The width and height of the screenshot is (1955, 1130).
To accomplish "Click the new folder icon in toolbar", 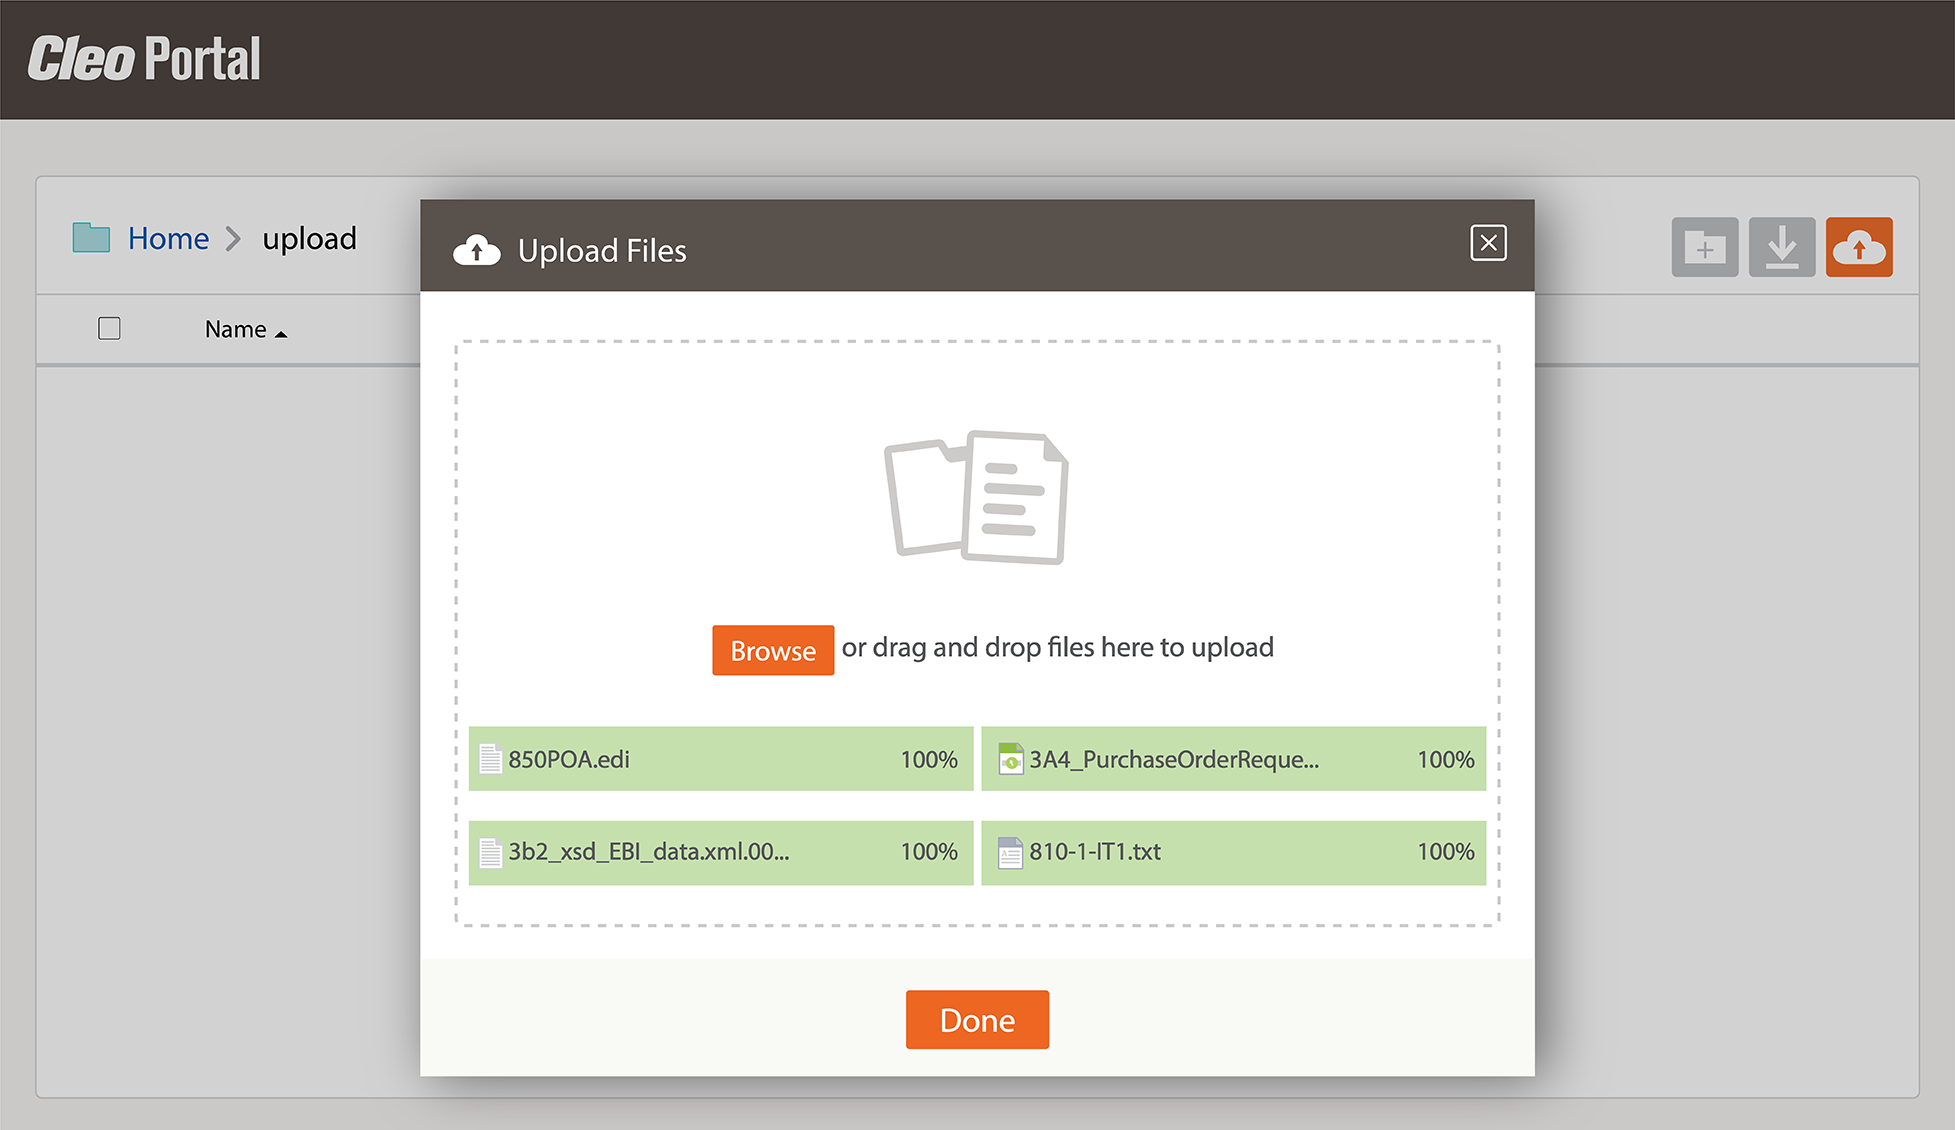I will click(1704, 247).
